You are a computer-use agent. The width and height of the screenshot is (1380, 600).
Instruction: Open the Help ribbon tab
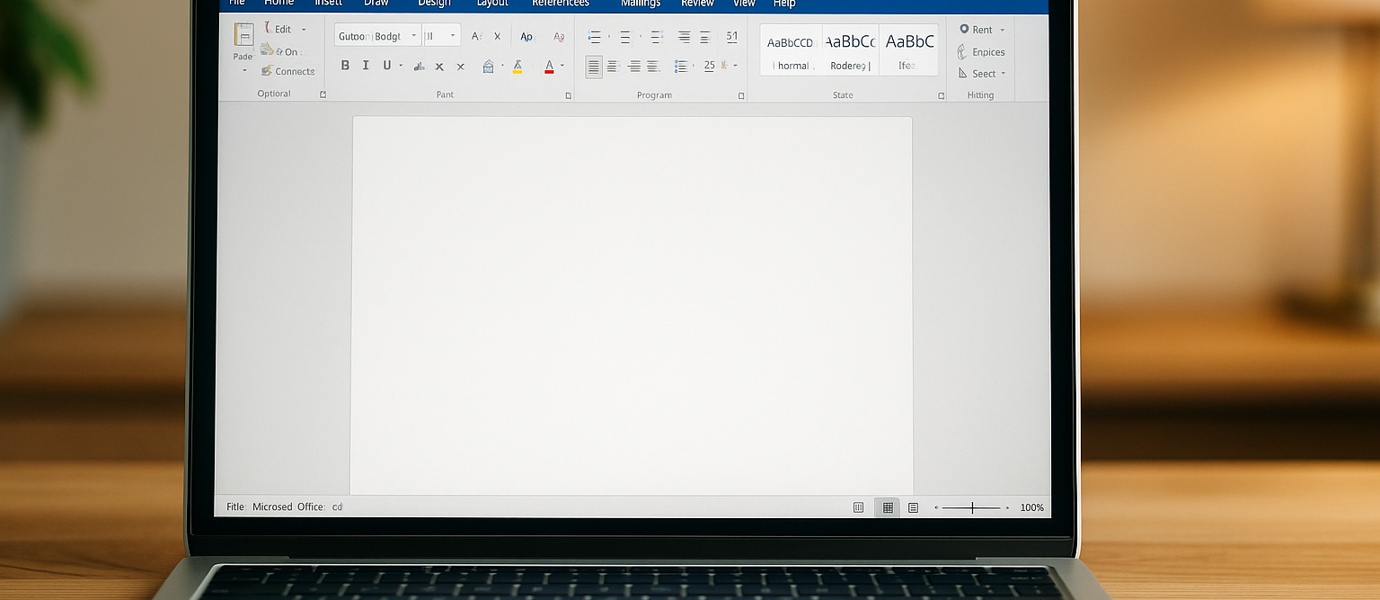pos(784,4)
